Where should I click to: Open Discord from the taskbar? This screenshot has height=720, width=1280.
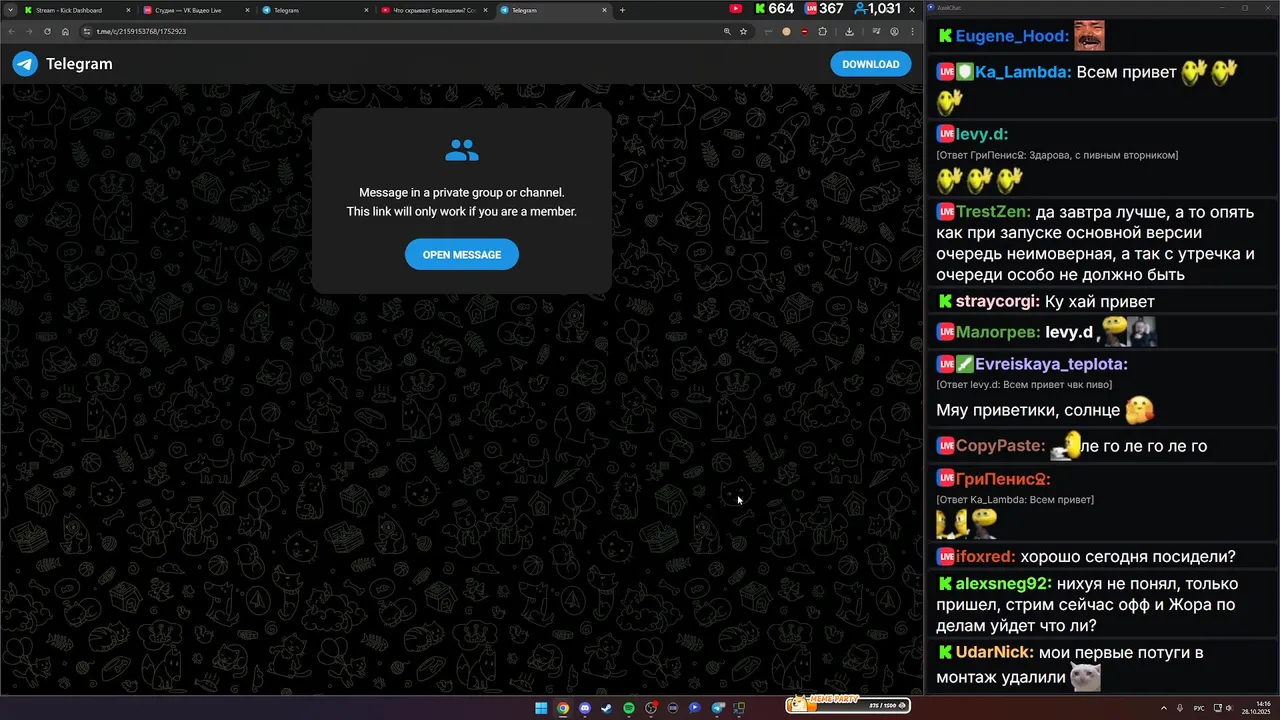coord(585,708)
